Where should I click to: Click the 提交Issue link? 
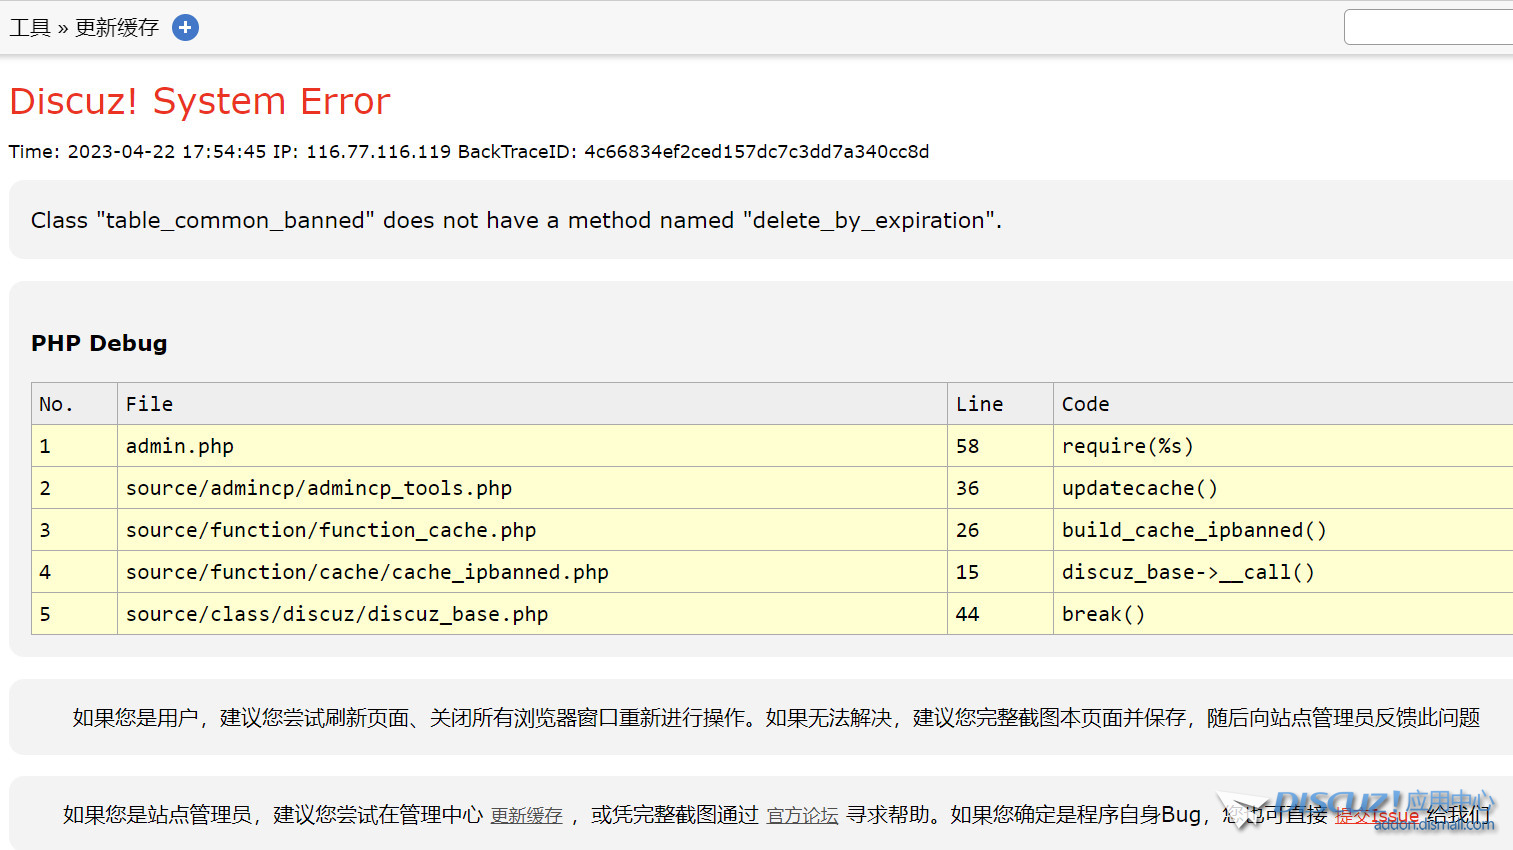pos(1377,816)
